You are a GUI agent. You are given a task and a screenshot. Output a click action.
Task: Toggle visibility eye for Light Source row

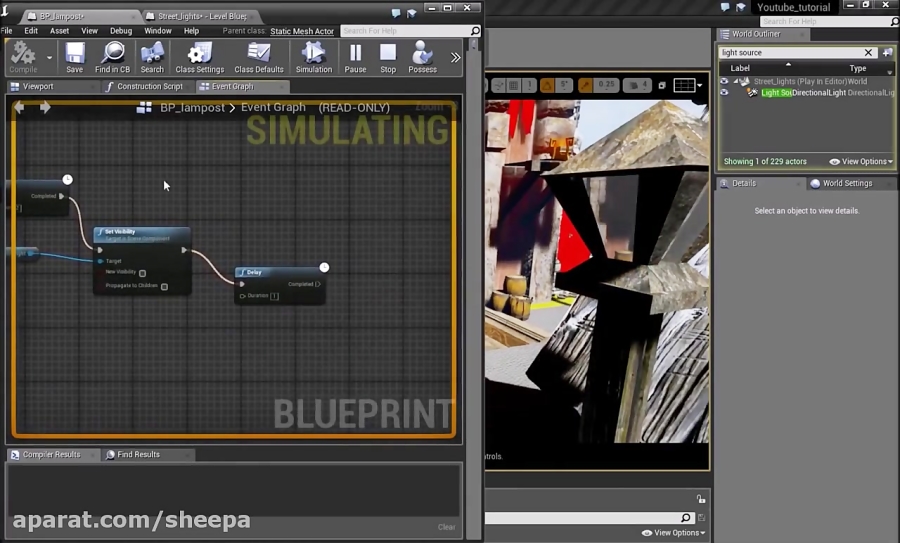724,92
